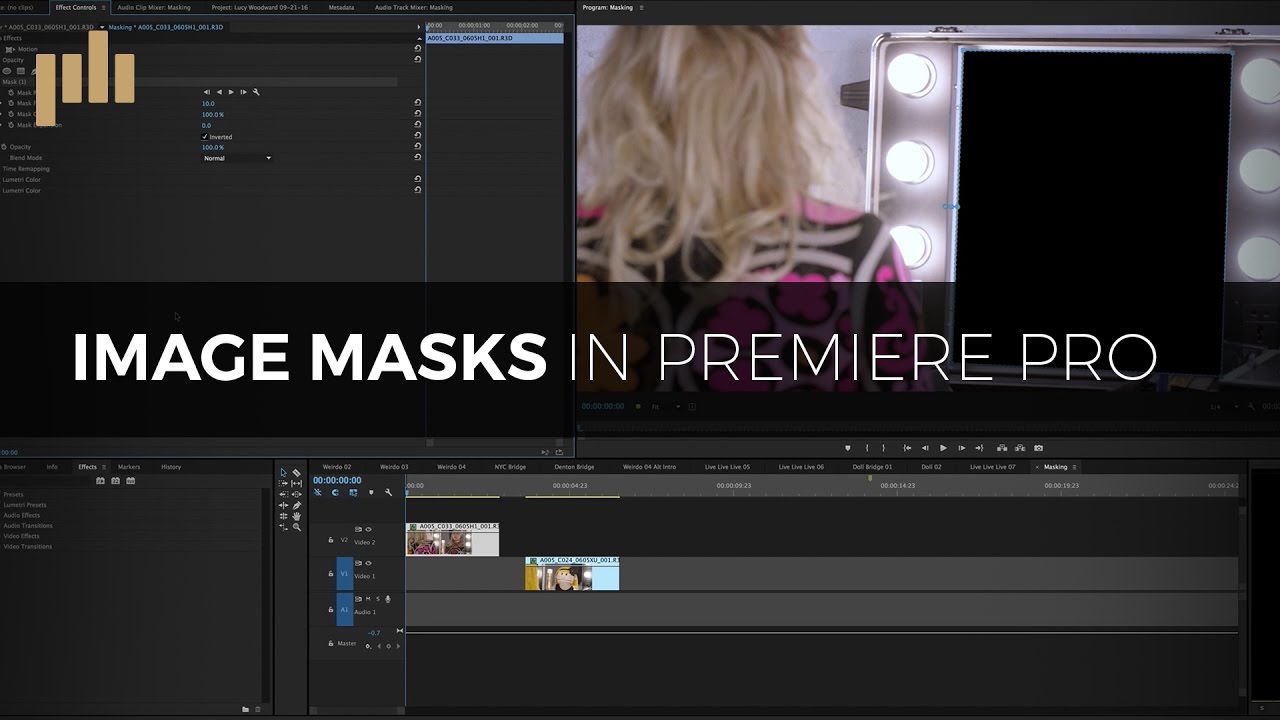This screenshot has height=720, width=1280.
Task: Click Go to In point button
Action: 907,448
